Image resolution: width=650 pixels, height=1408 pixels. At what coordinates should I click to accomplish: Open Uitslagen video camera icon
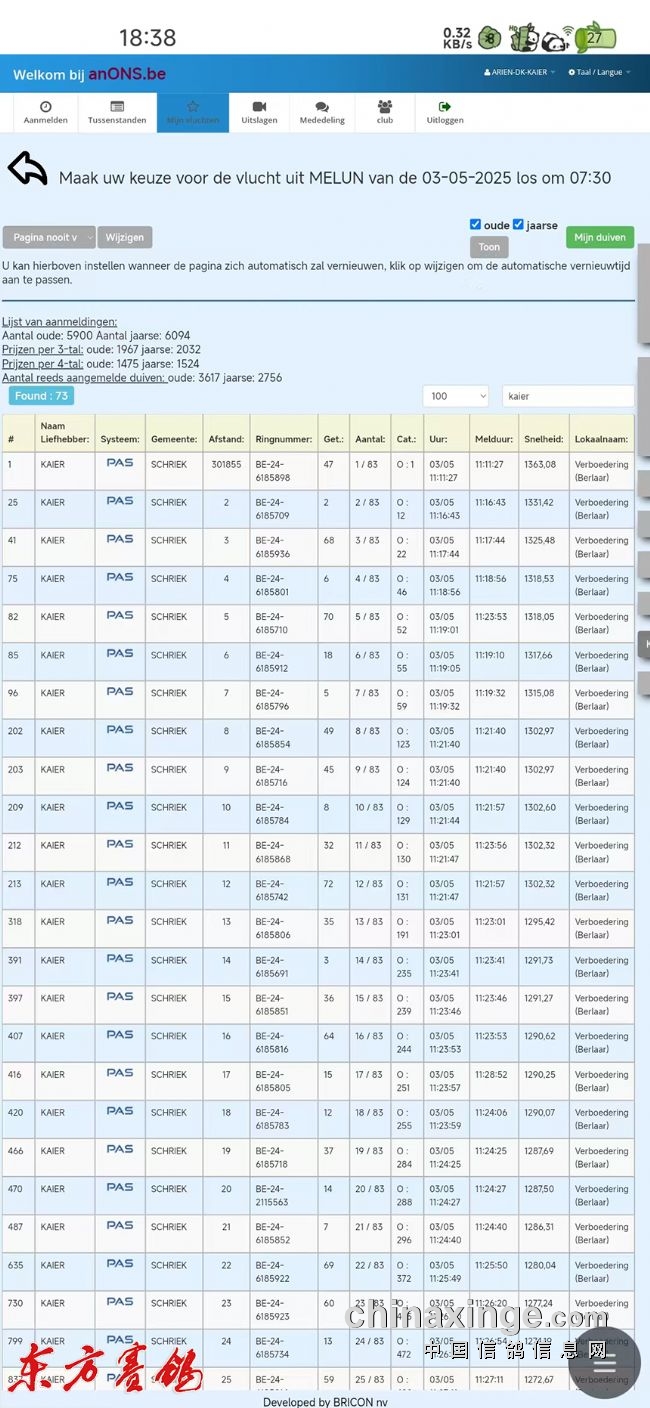coord(259,107)
